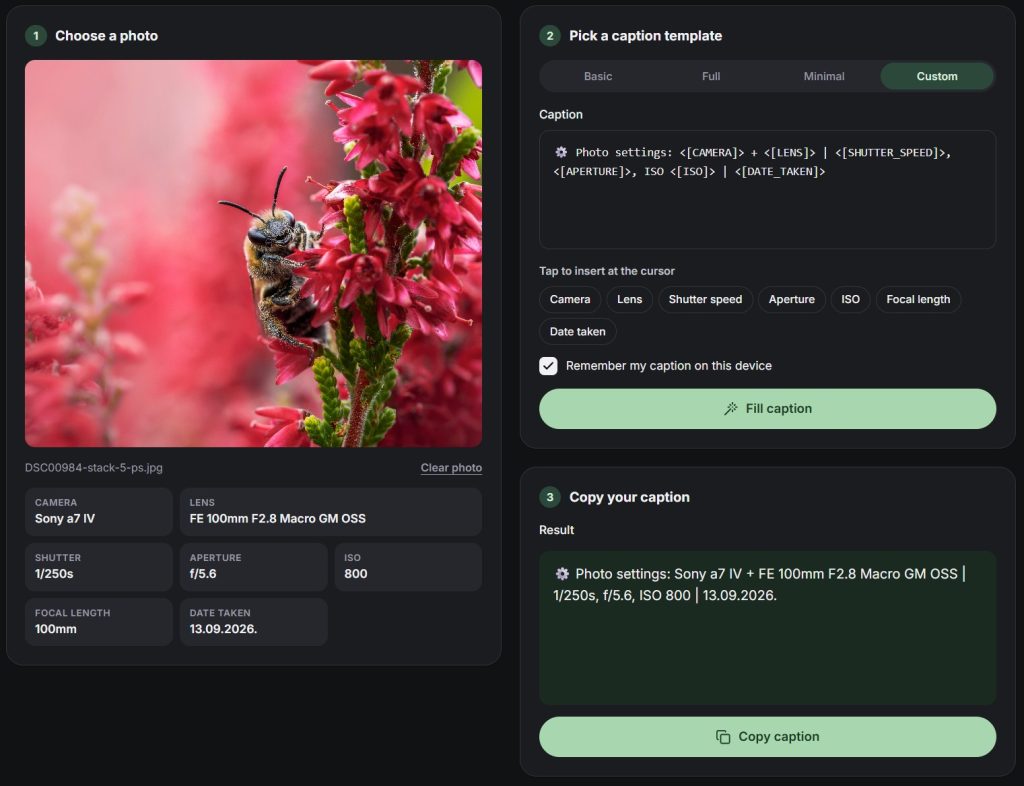1024x786 pixels.
Task: Click the Lens value FE 100mm F2.8 Macro GM OSS
Action: [278, 518]
